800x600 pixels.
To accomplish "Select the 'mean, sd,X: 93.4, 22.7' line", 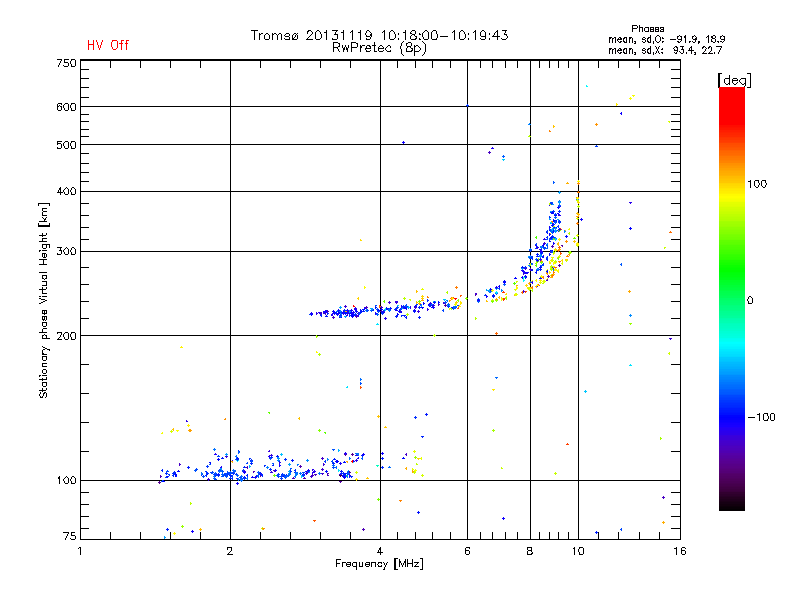I will pyautogui.click(x=665, y=50).
